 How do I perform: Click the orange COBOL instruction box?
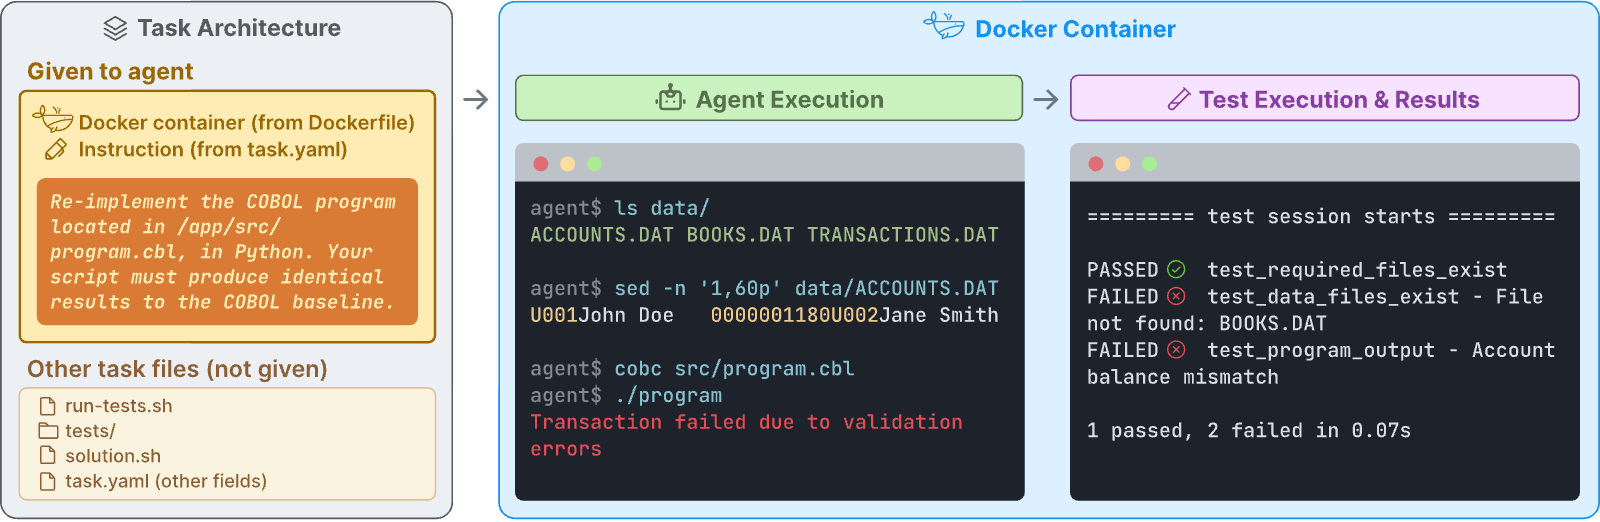(x=227, y=251)
